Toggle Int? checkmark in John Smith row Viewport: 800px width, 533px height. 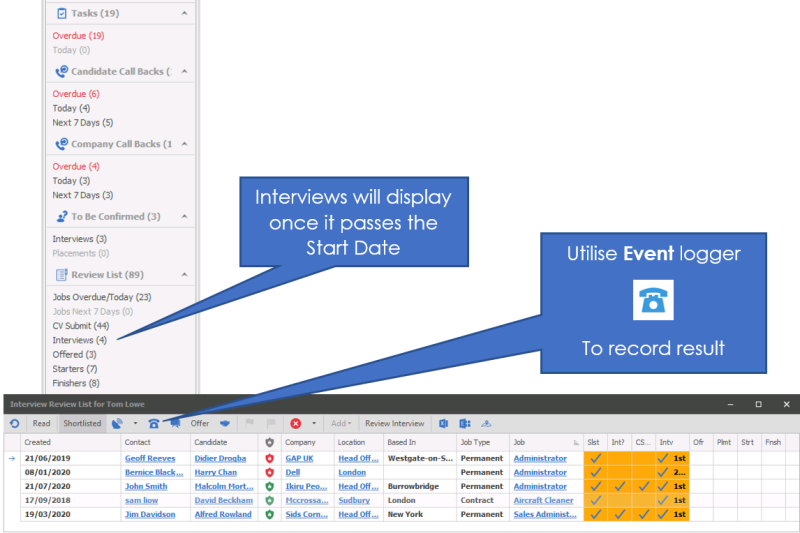(x=620, y=486)
